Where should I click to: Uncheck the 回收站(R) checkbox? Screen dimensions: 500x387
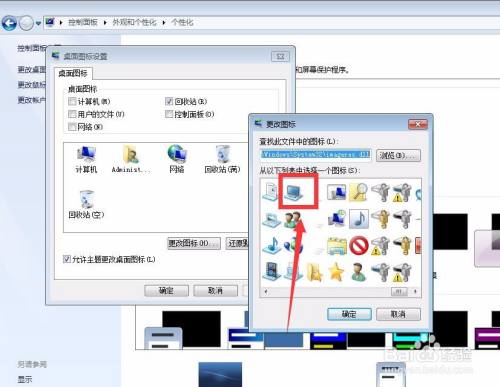pos(169,101)
